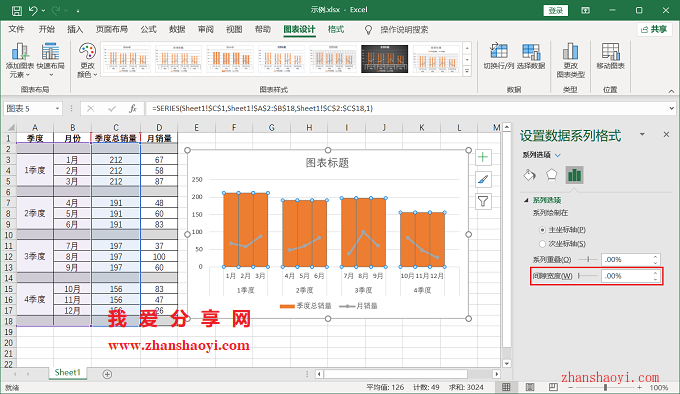
Task: Open the Name Box dropdown arrow
Action: pos(57,108)
